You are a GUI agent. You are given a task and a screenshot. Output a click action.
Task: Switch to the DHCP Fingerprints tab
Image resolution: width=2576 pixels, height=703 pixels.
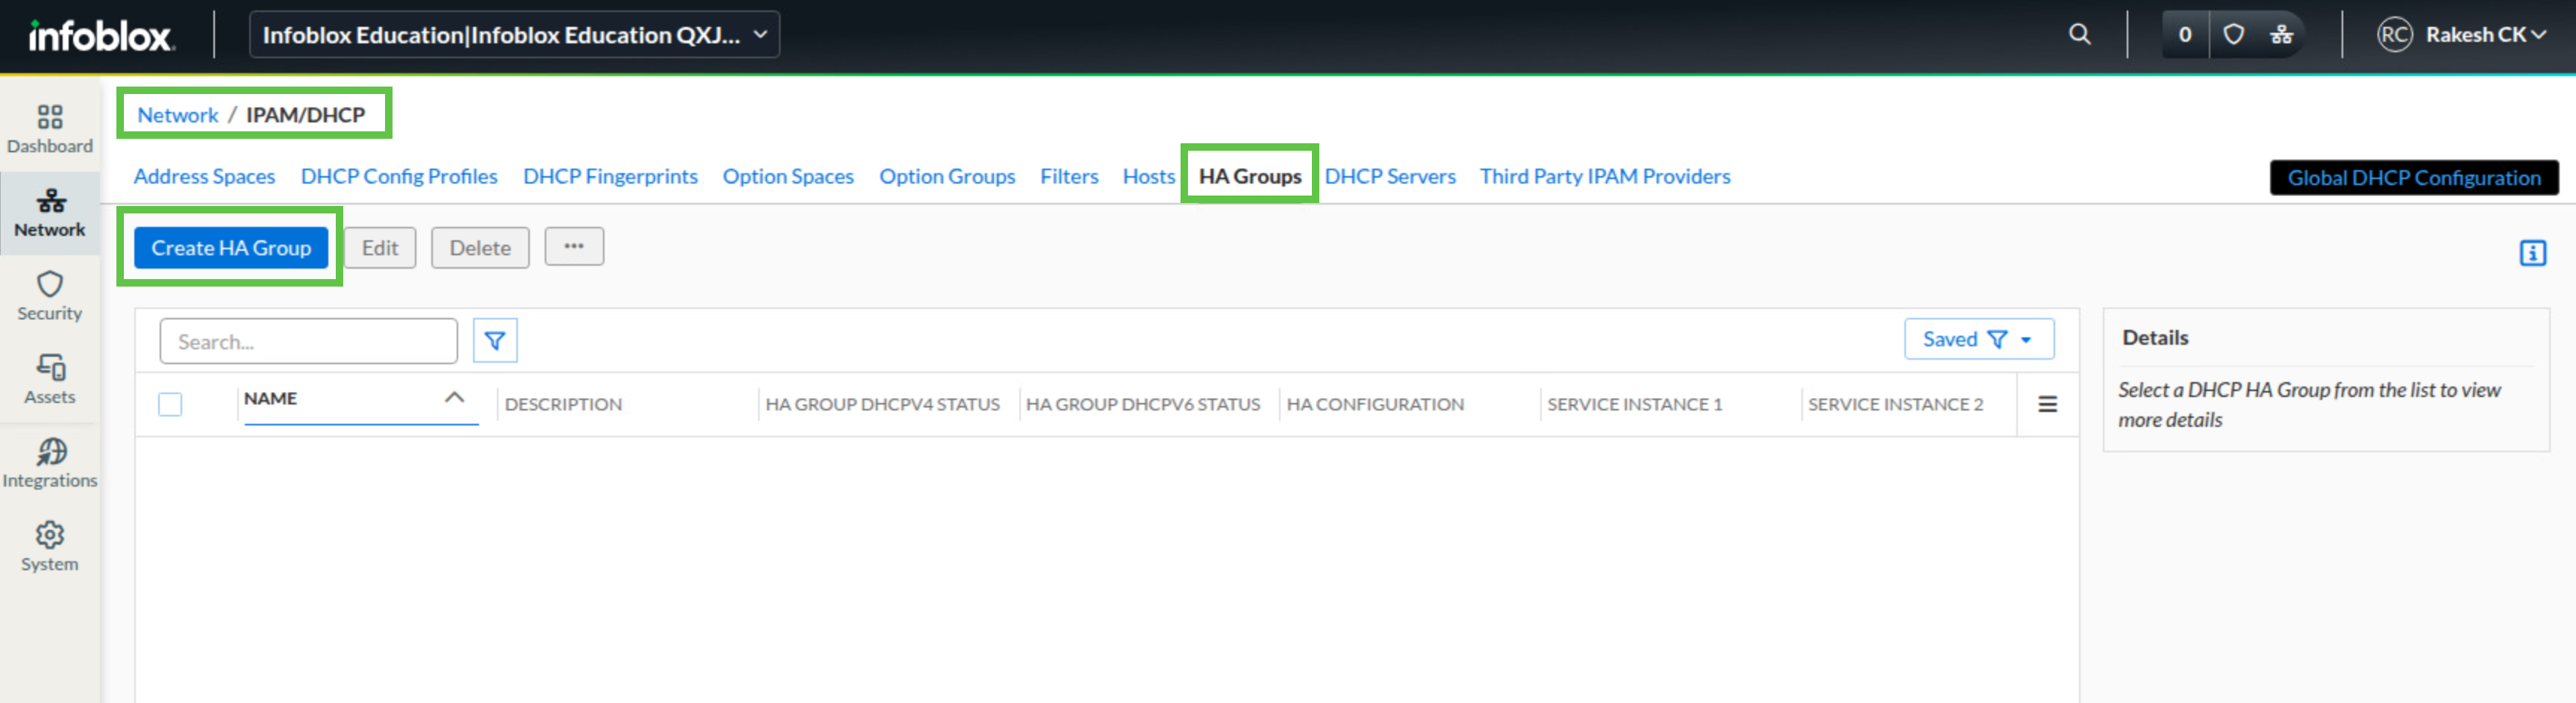tap(610, 176)
